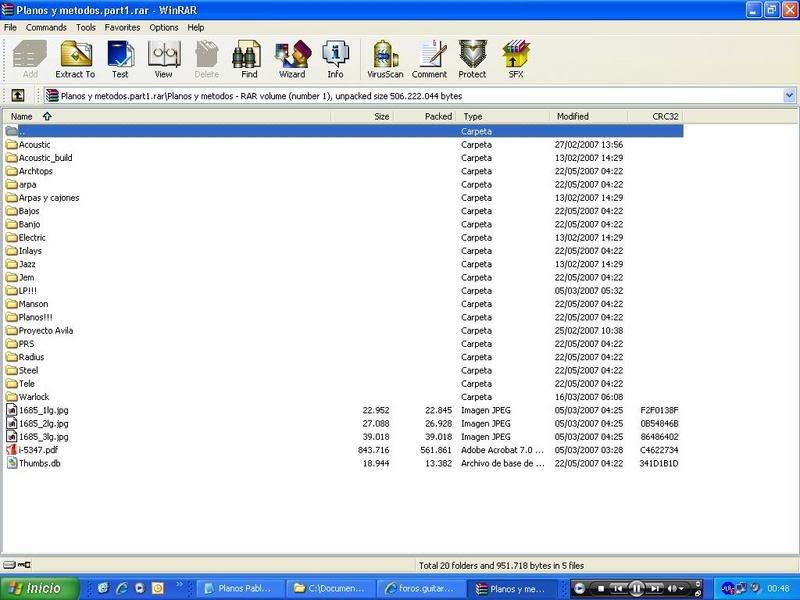Switch to foros.guitar... browser taskbar button
The image size is (800, 600).
tap(421, 588)
